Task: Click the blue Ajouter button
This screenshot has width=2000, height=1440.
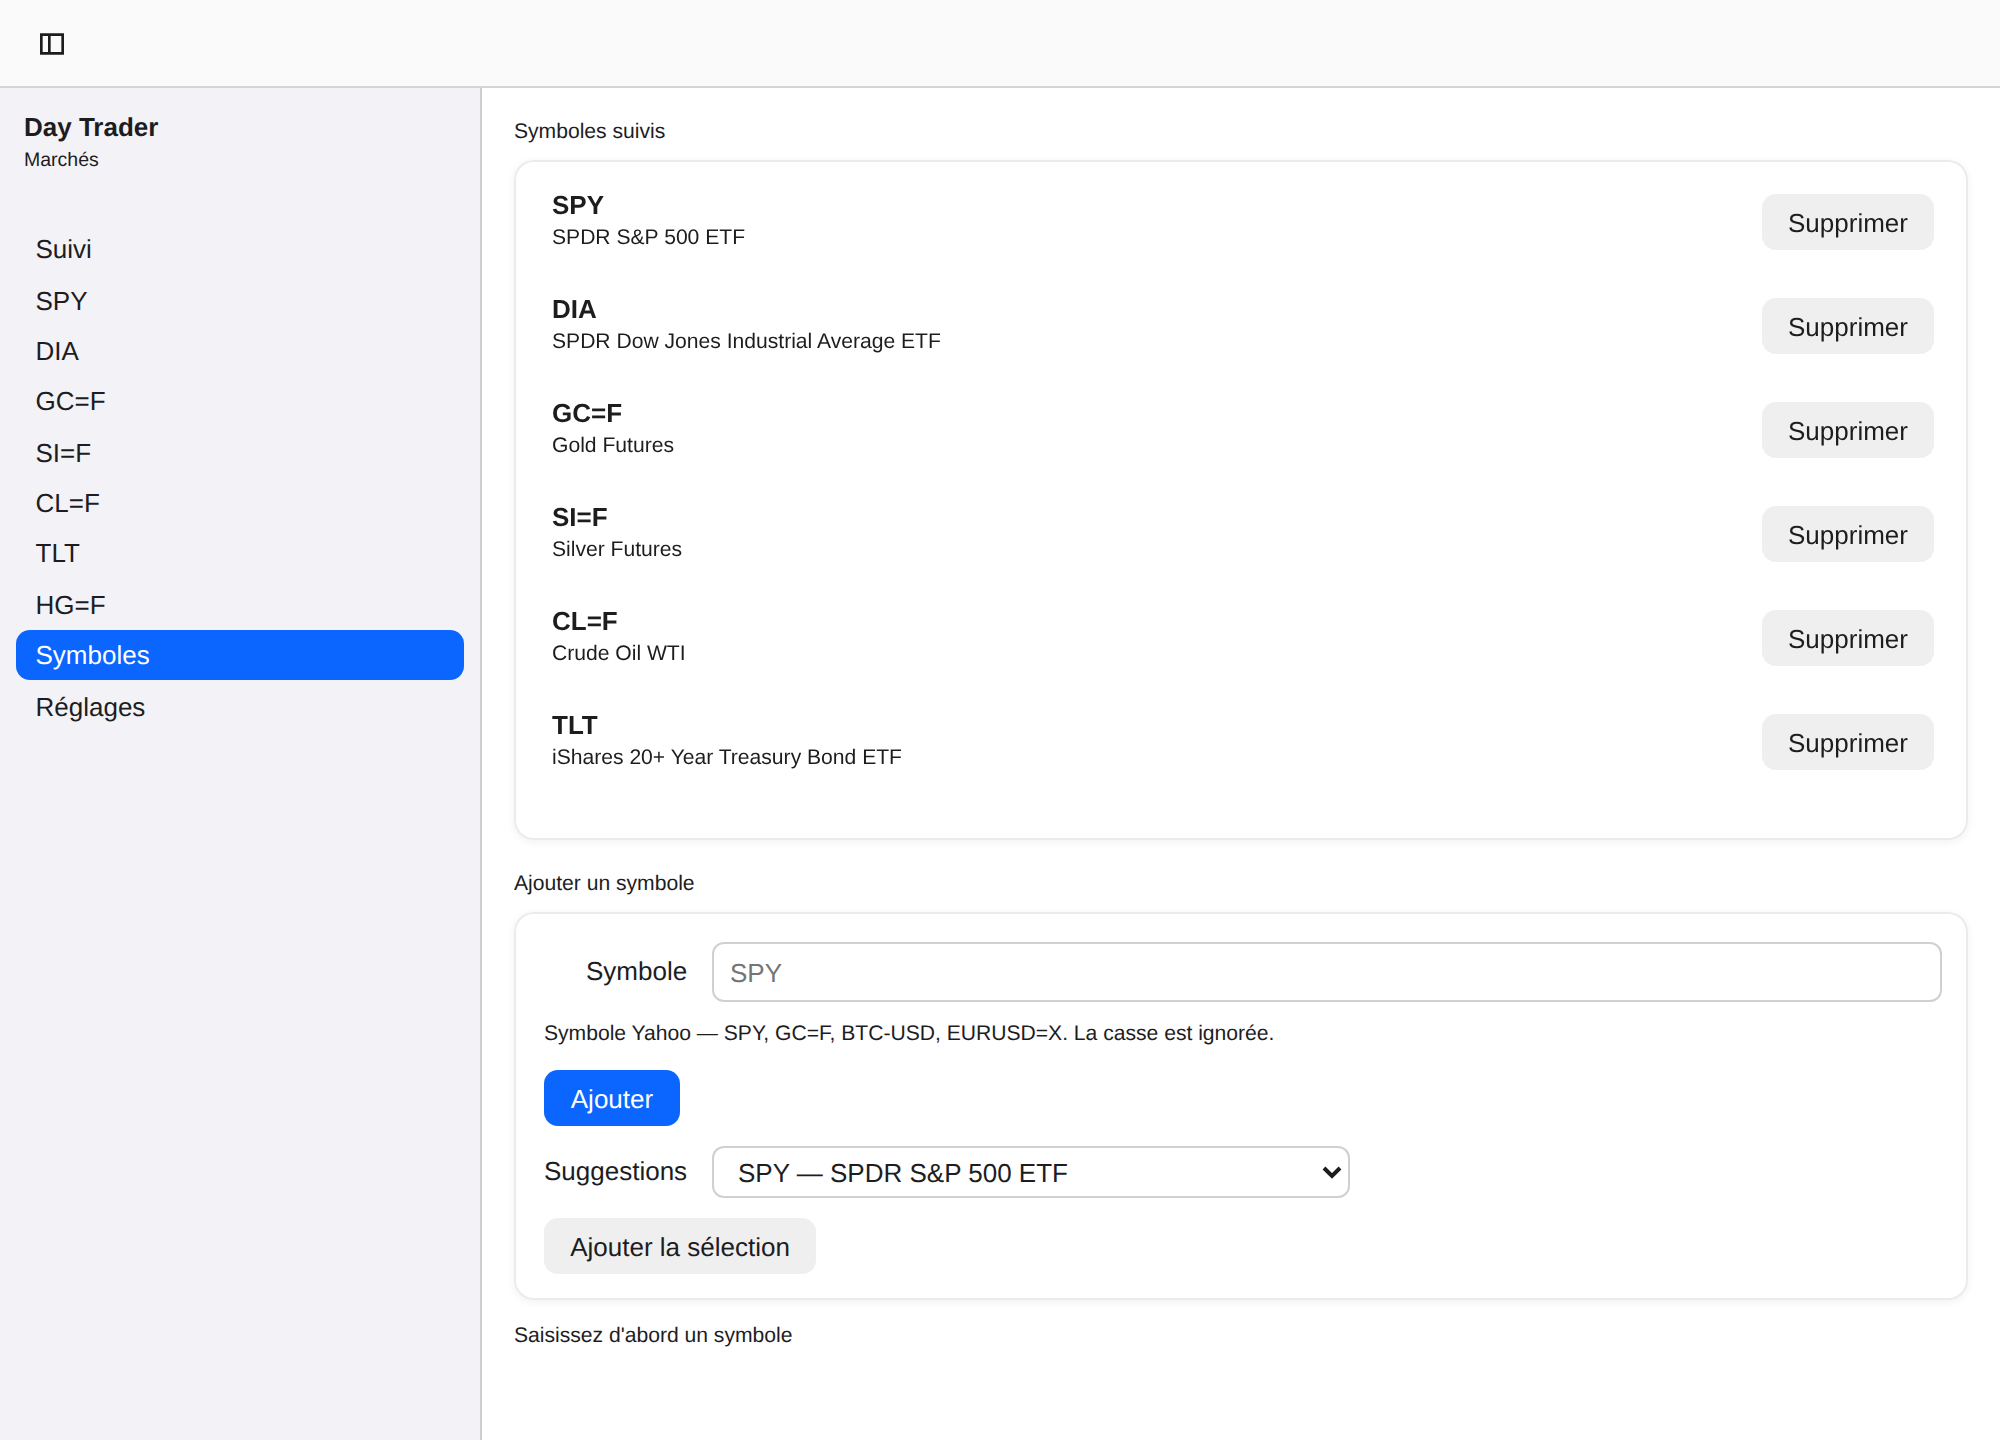Action: point(612,1098)
